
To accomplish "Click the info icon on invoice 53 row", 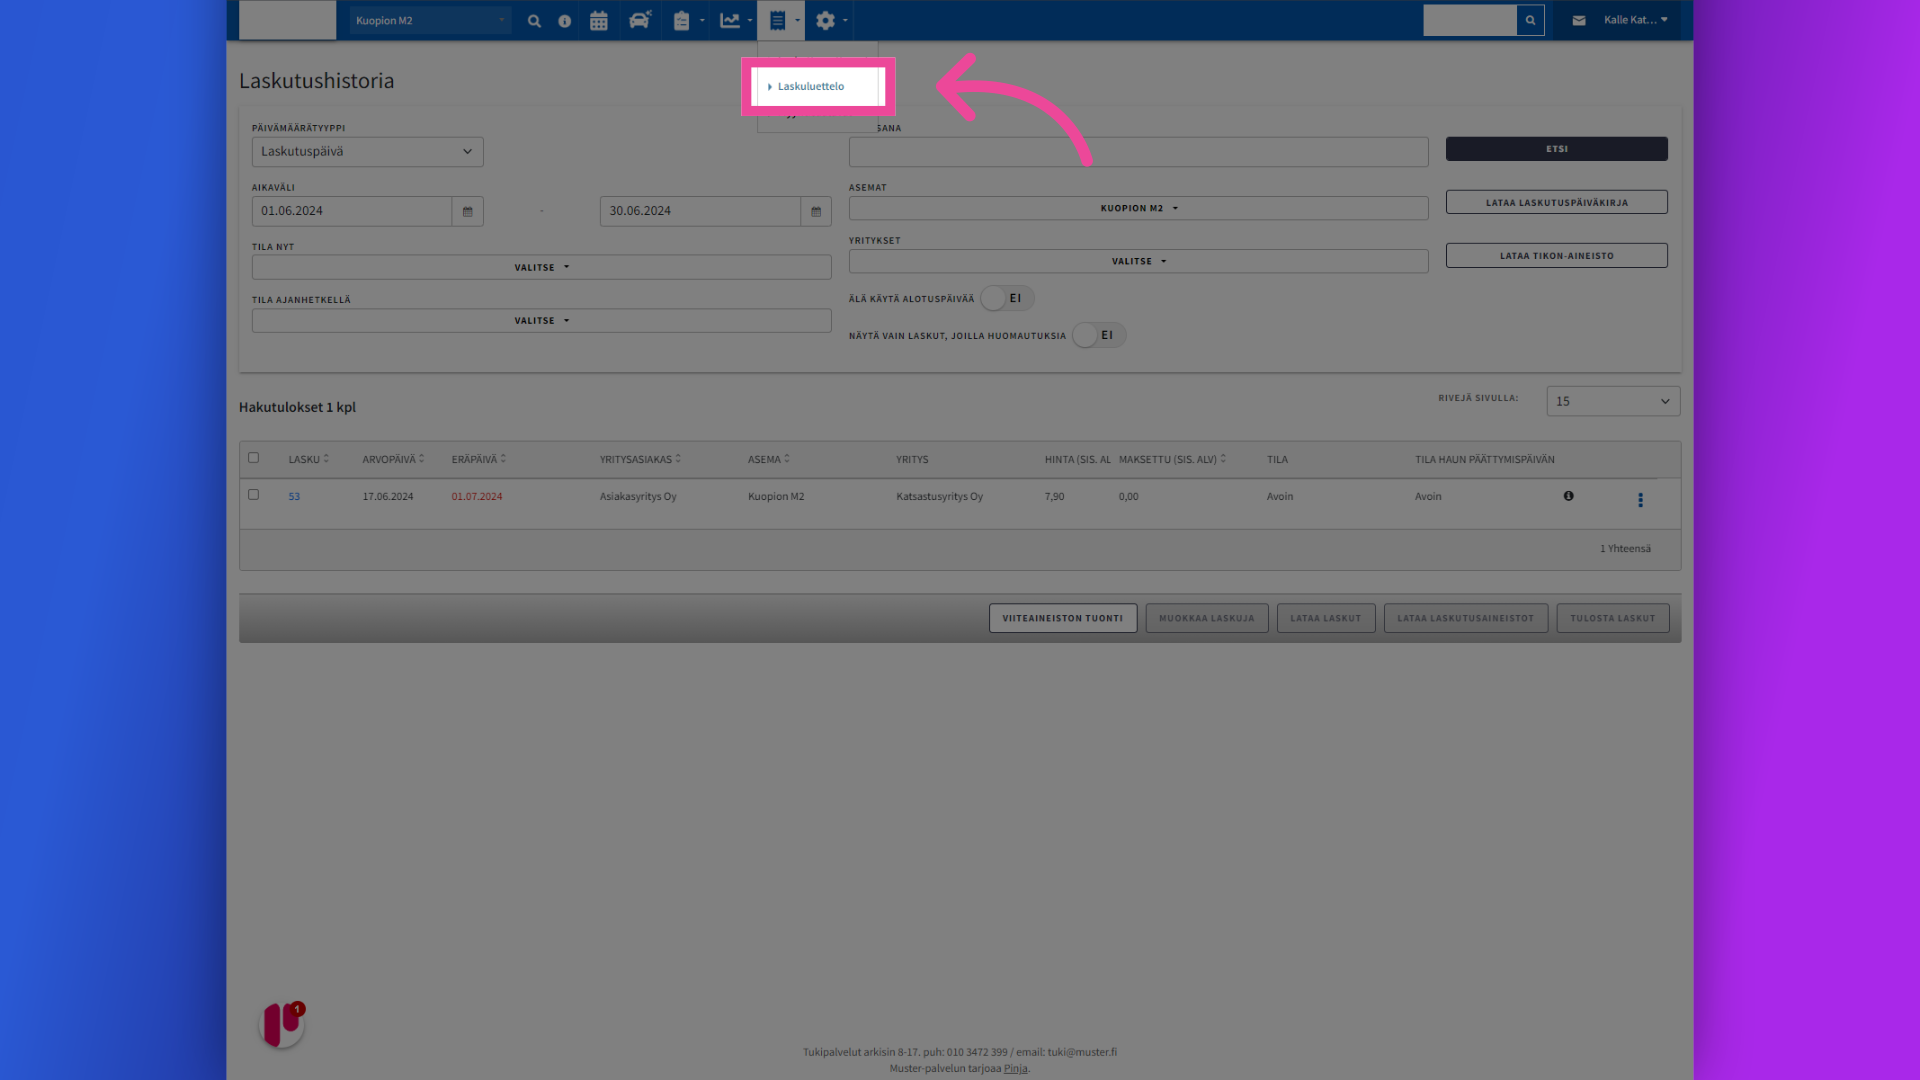I will [1569, 496].
